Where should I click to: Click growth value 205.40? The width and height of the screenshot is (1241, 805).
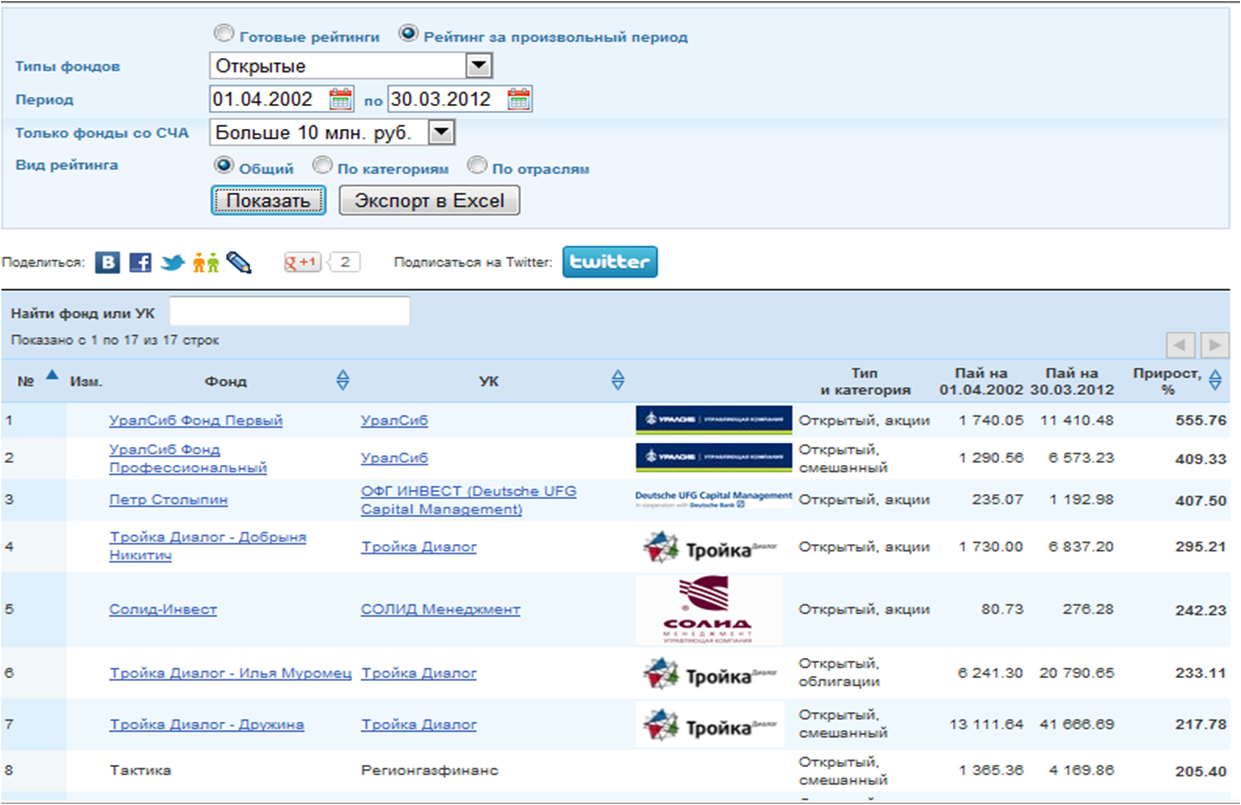pos(1201,771)
